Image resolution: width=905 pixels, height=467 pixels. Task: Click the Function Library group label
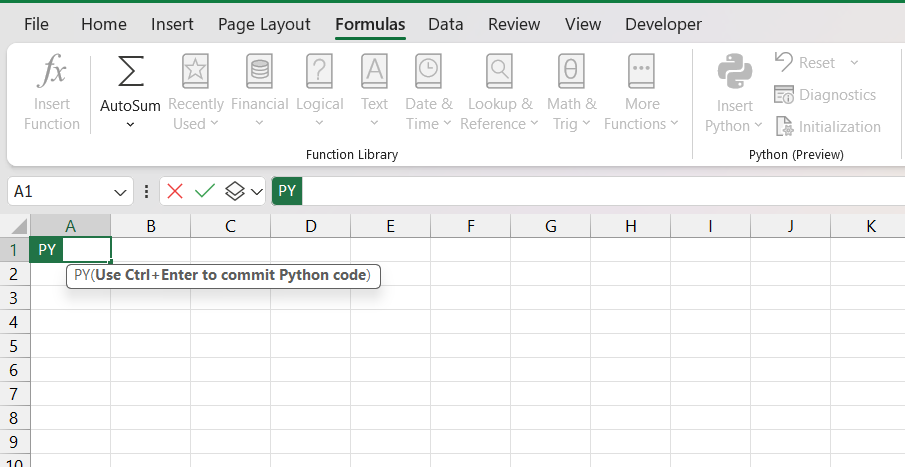point(351,154)
